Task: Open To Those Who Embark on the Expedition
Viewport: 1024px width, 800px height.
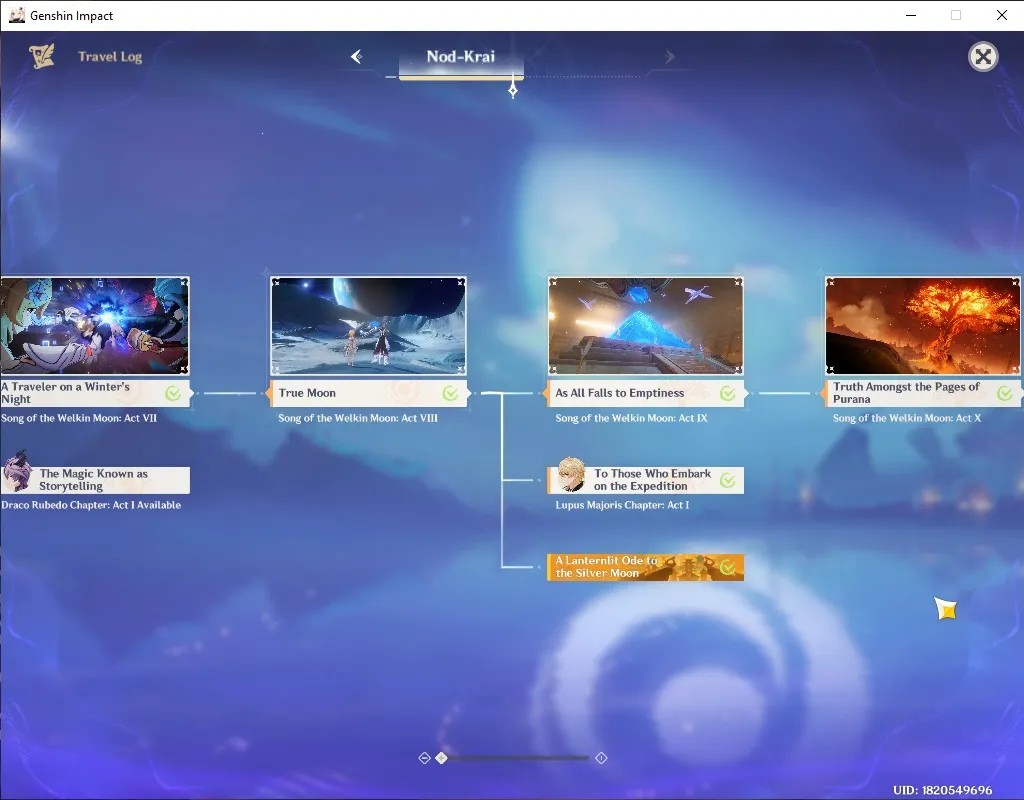Action: coord(645,480)
